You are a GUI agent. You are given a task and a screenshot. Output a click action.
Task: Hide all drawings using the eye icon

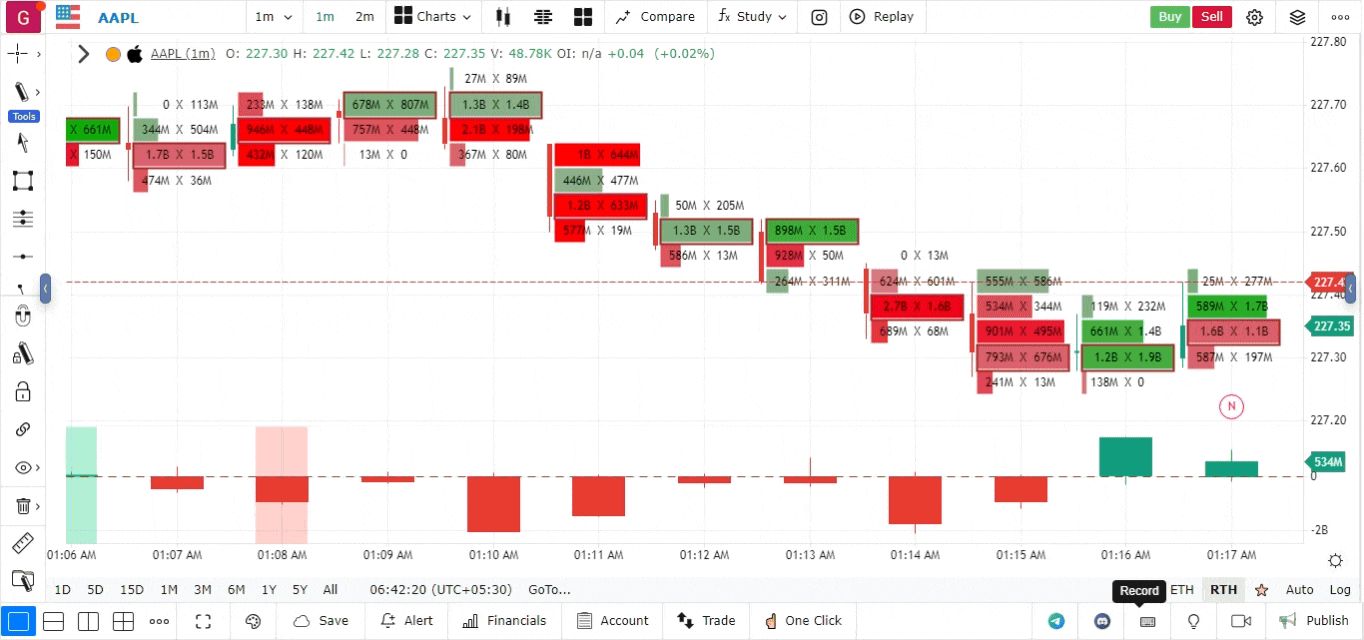coord(22,467)
